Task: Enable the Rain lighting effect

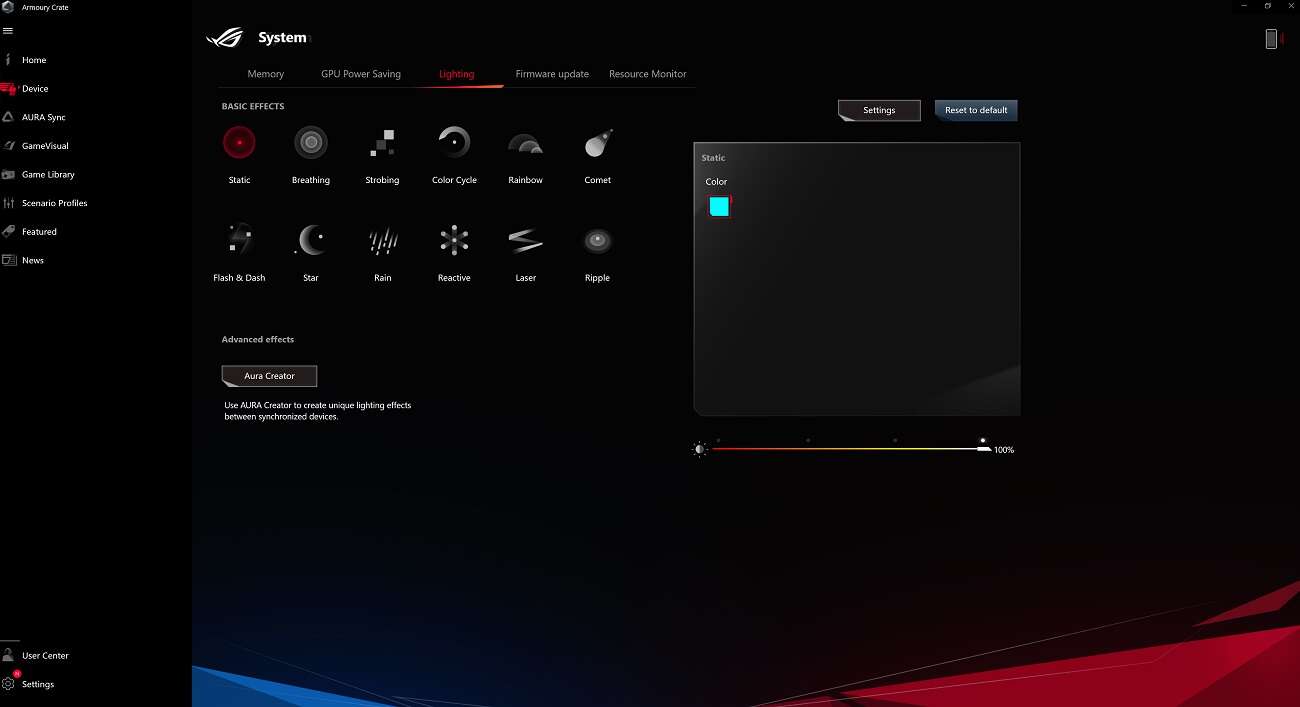Action: (x=382, y=241)
